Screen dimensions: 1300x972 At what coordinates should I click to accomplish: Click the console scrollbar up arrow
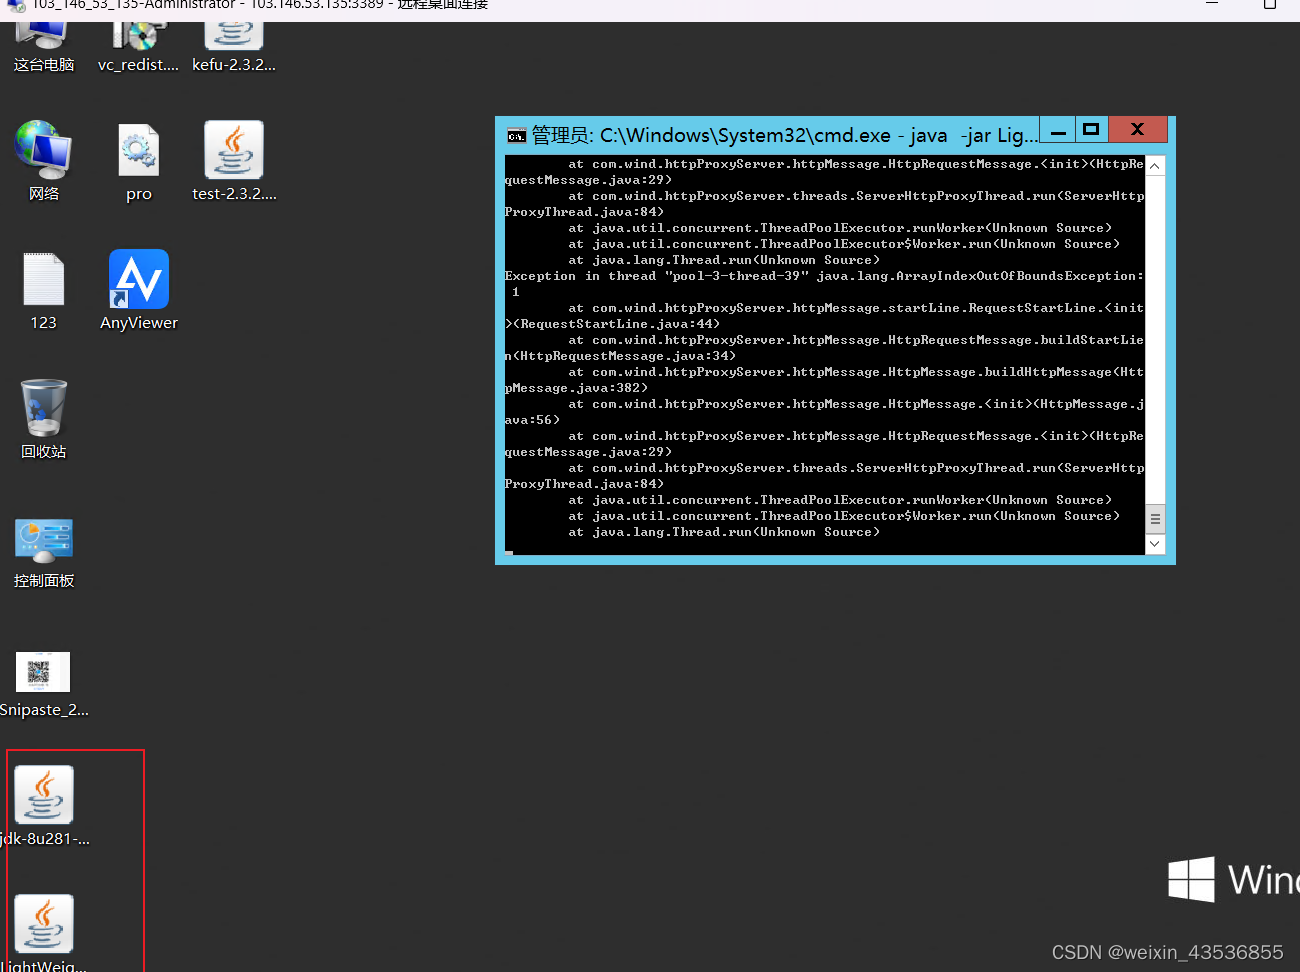coord(1155,166)
